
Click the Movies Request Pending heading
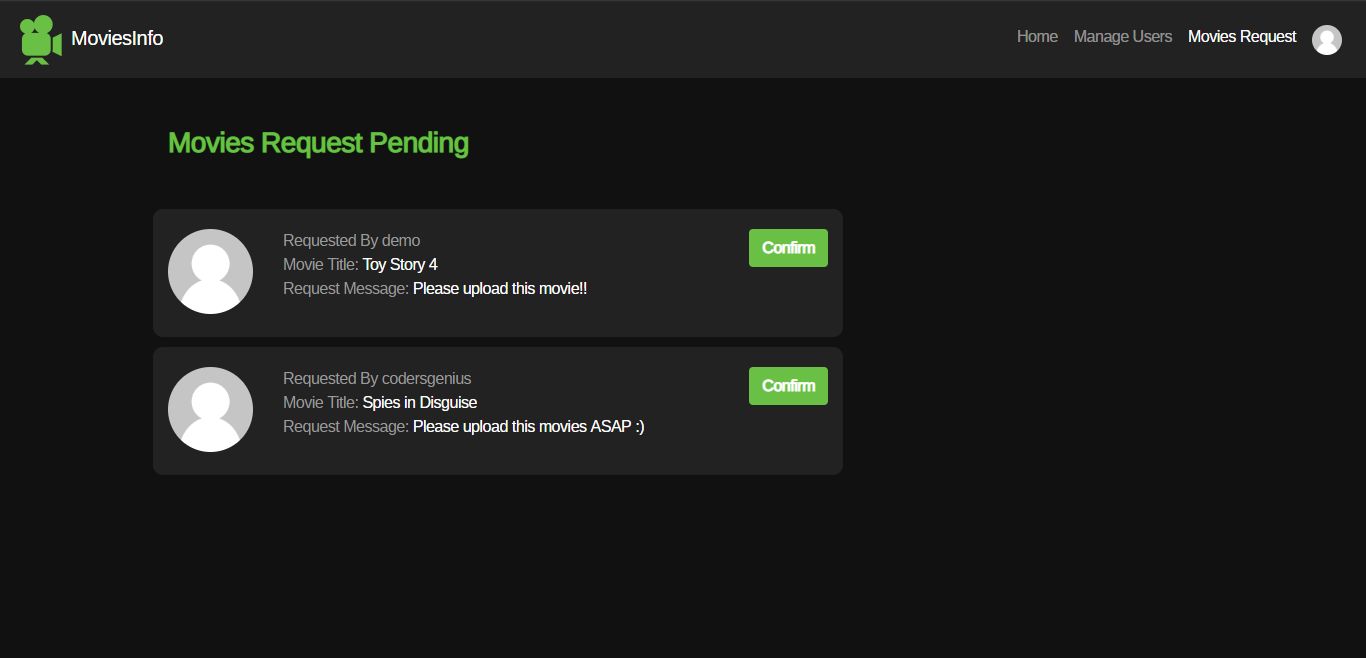click(x=318, y=143)
